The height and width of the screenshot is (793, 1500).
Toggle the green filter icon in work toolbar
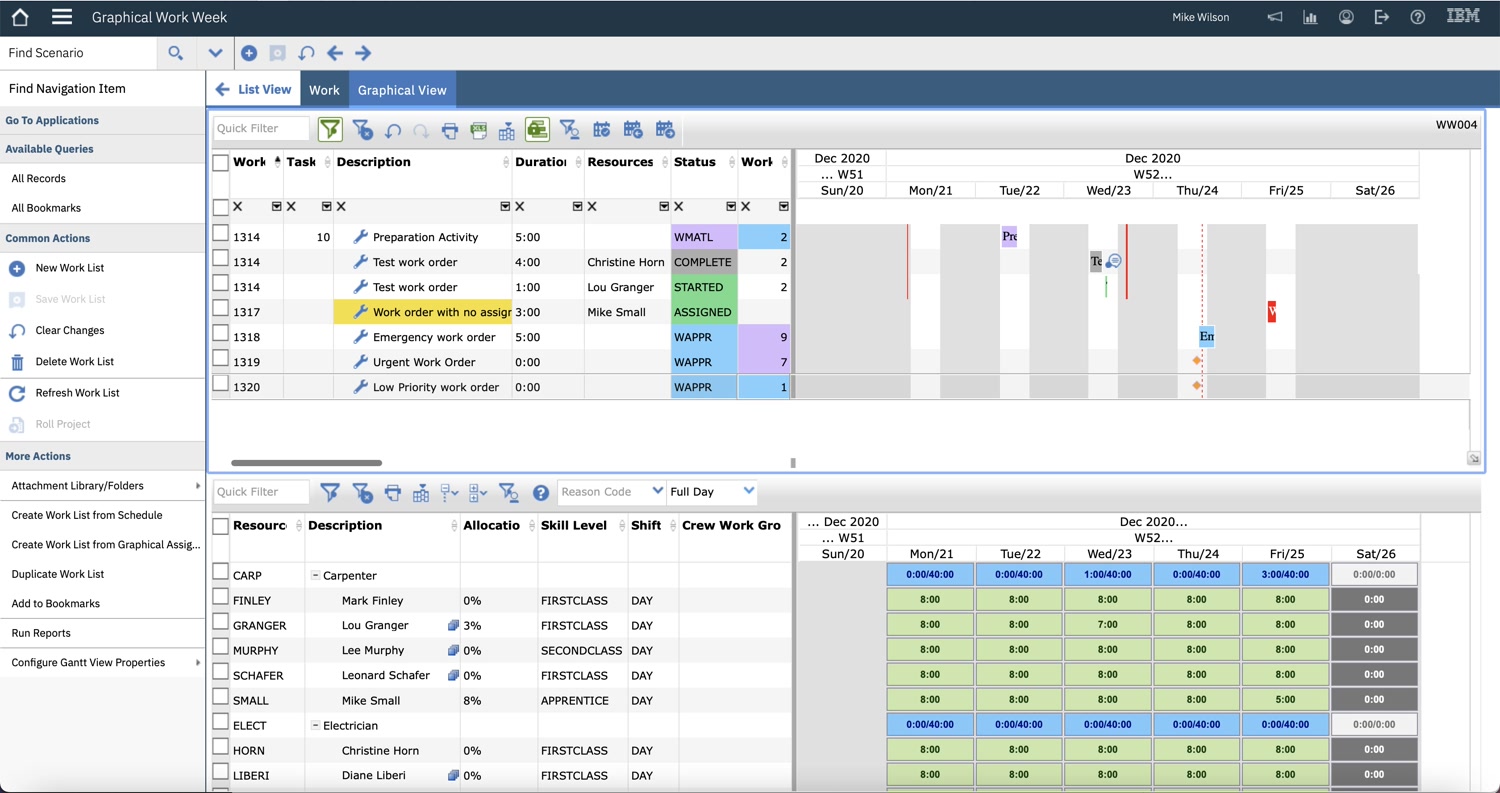pos(330,129)
